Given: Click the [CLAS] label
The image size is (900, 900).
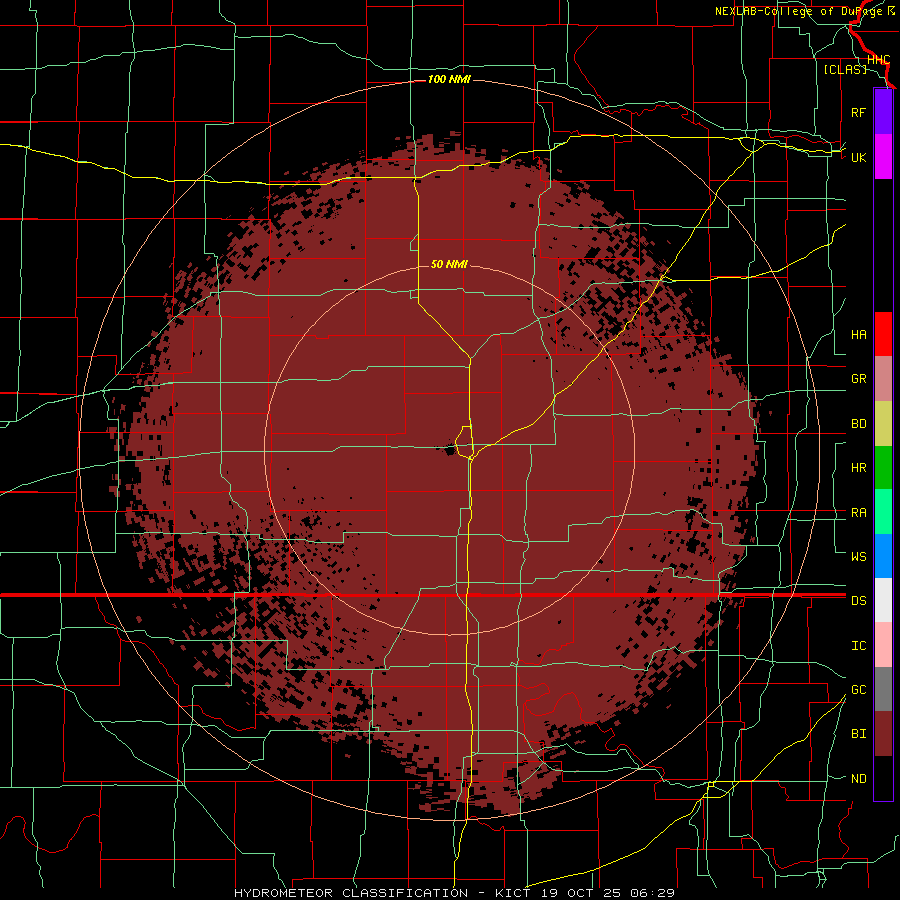Looking at the screenshot, I should point(845,69).
